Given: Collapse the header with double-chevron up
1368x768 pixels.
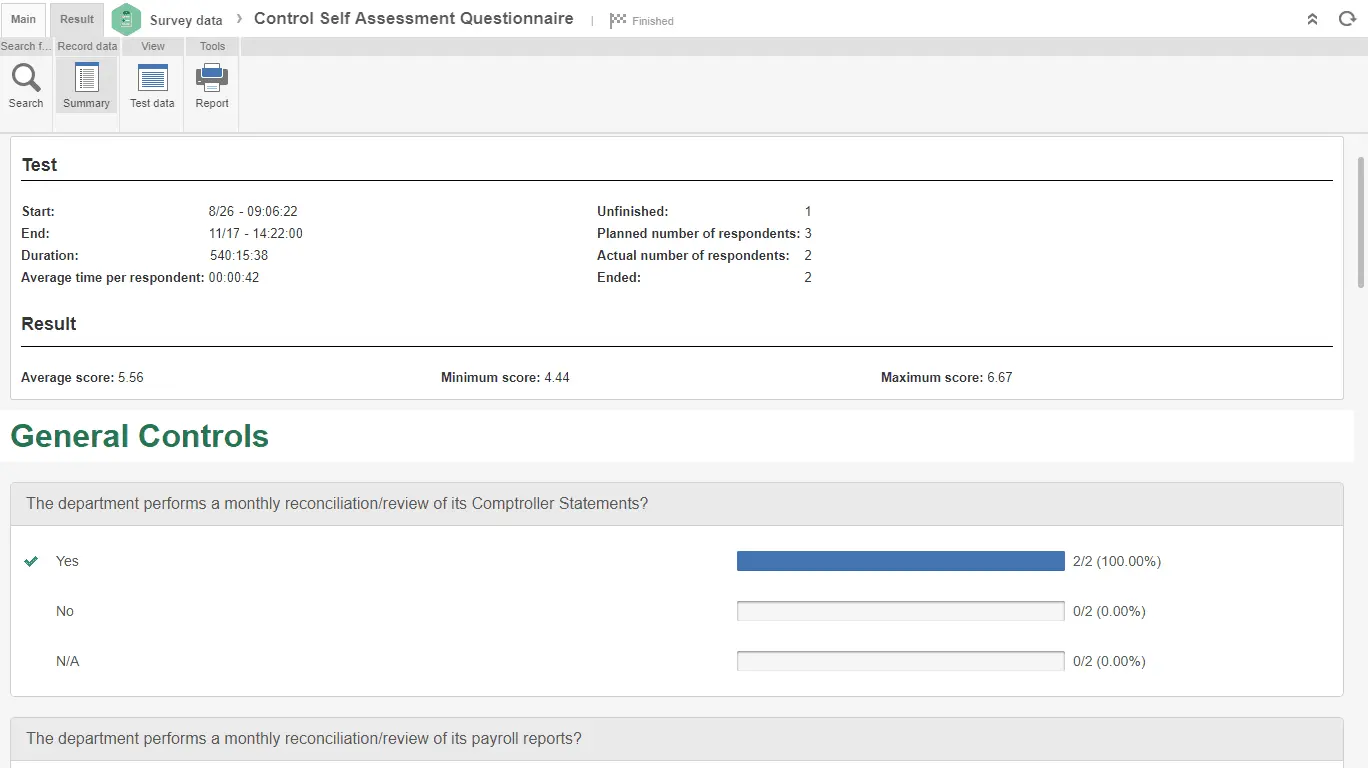Looking at the screenshot, I should tap(1312, 19).
